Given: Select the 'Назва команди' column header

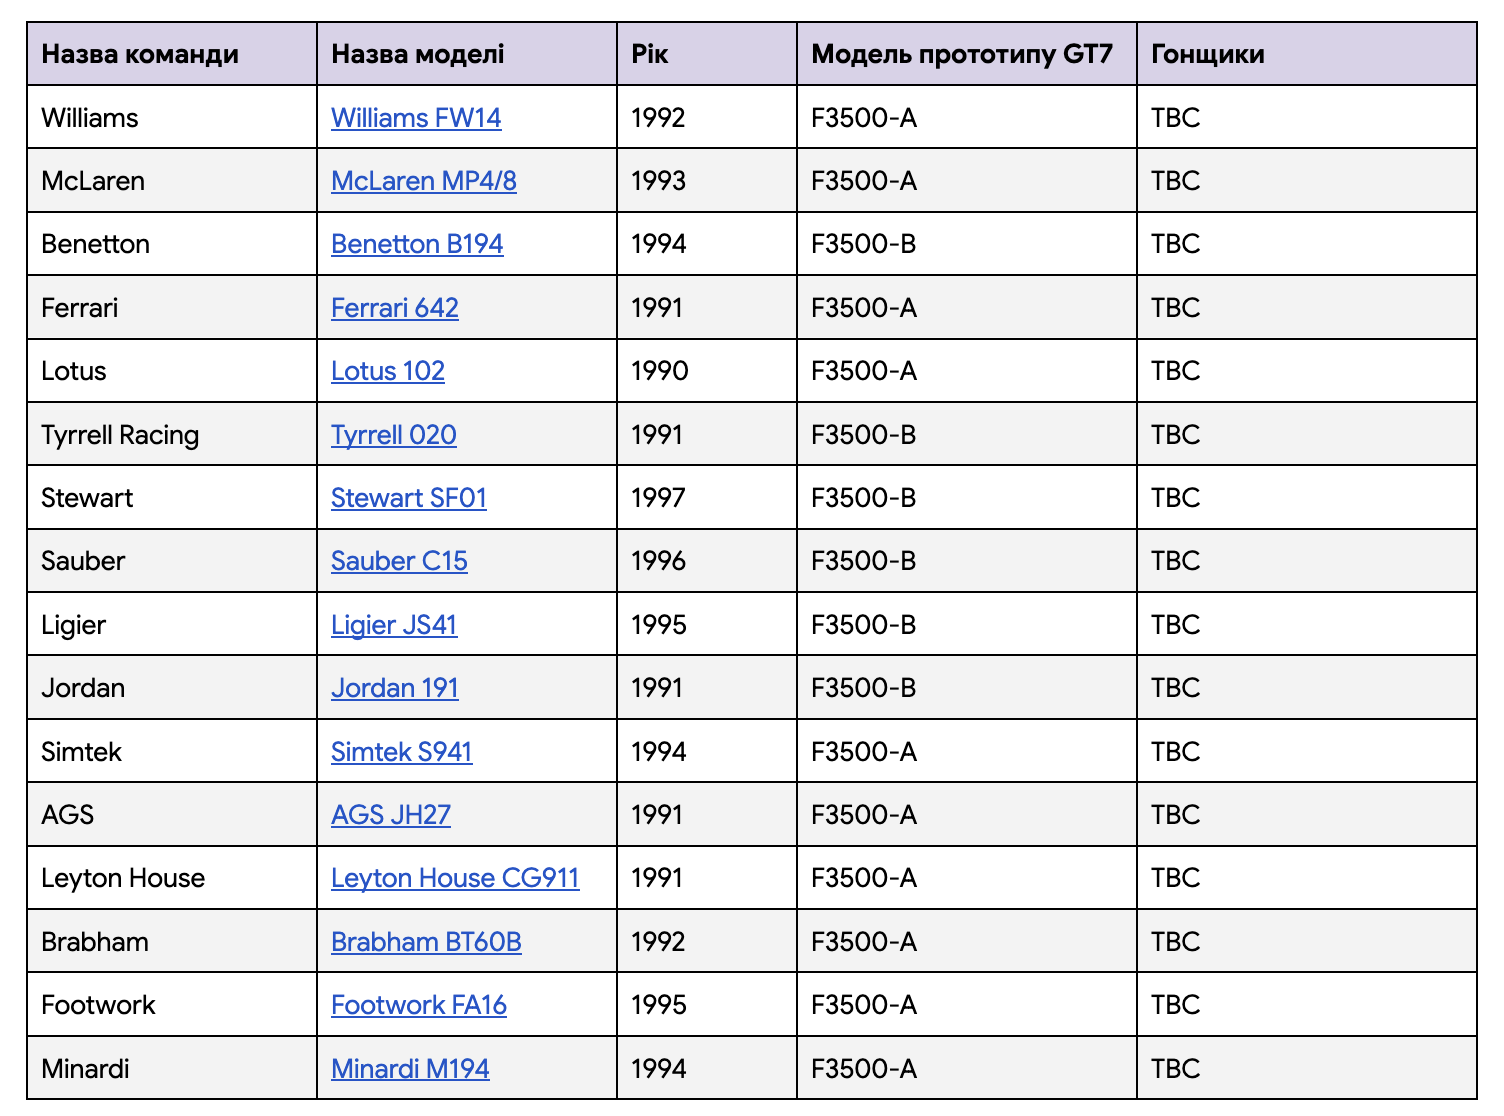Looking at the screenshot, I should (x=172, y=54).
